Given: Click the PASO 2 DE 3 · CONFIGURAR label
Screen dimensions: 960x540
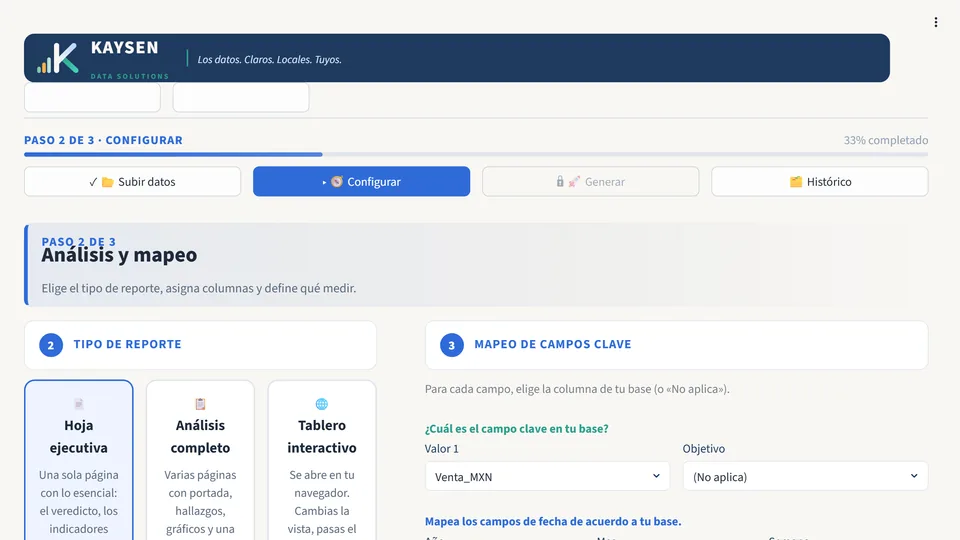Looking at the screenshot, I should pyautogui.click(x=103, y=140).
